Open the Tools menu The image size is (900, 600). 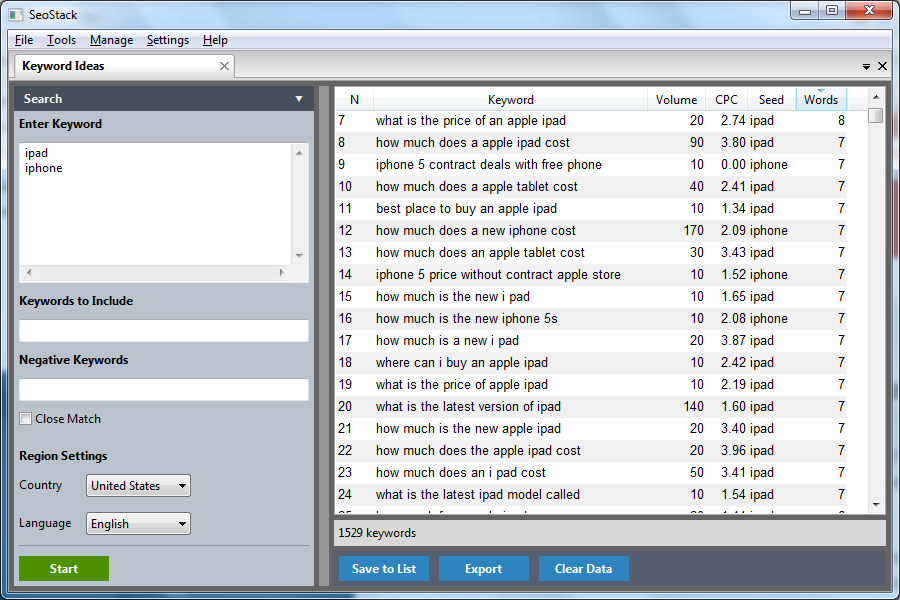(x=61, y=40)
